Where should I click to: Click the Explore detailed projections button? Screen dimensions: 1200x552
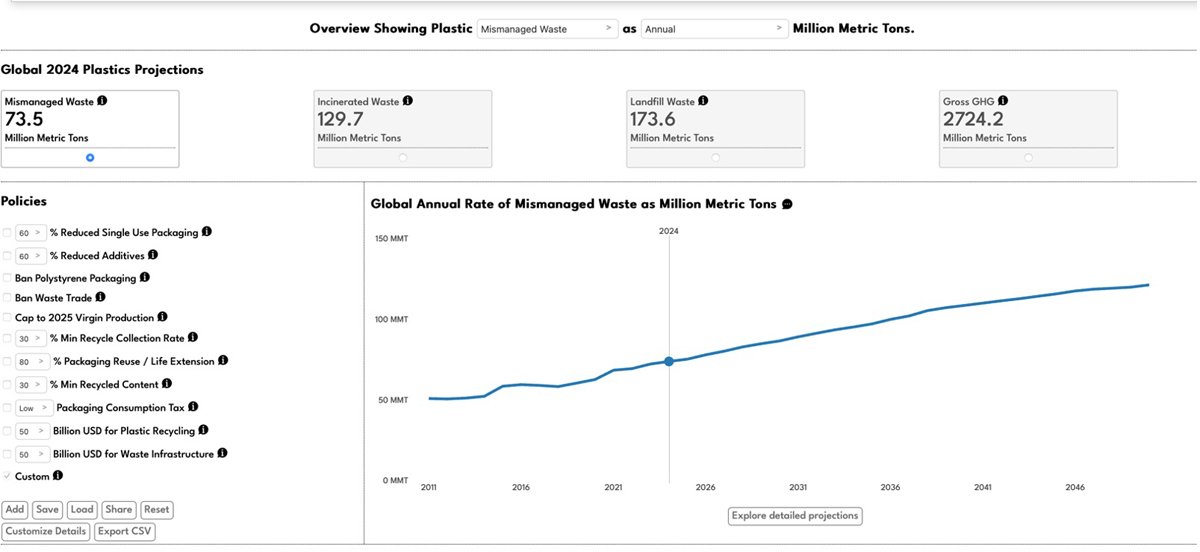coord(794,516)
